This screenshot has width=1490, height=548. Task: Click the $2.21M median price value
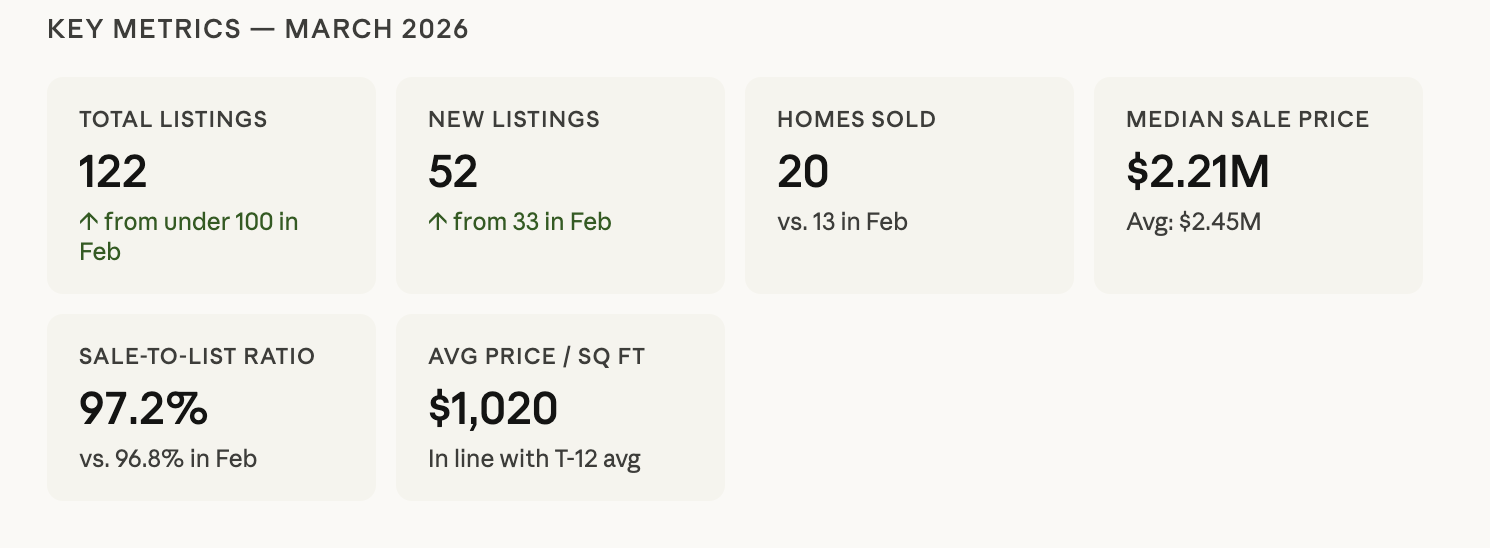(1198, 172)
